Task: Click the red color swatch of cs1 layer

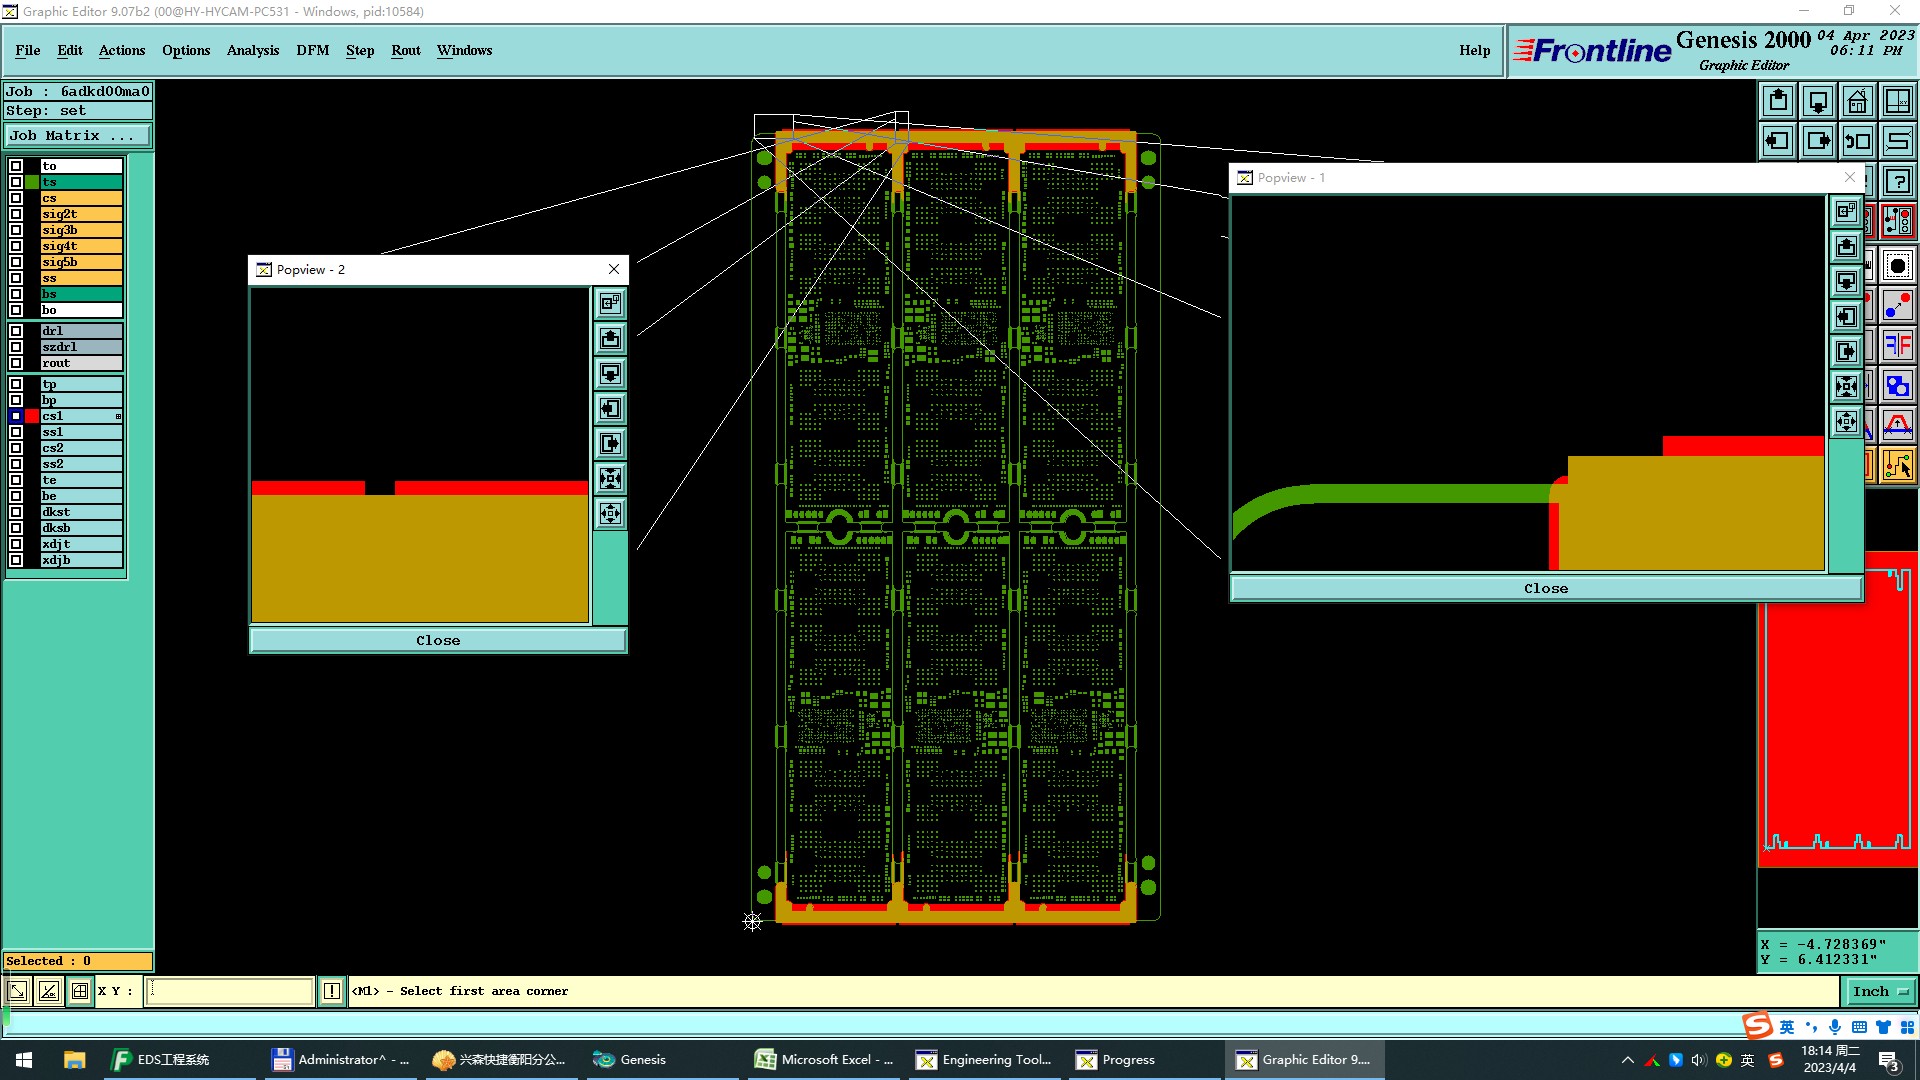Action: [x=32, y=416]
